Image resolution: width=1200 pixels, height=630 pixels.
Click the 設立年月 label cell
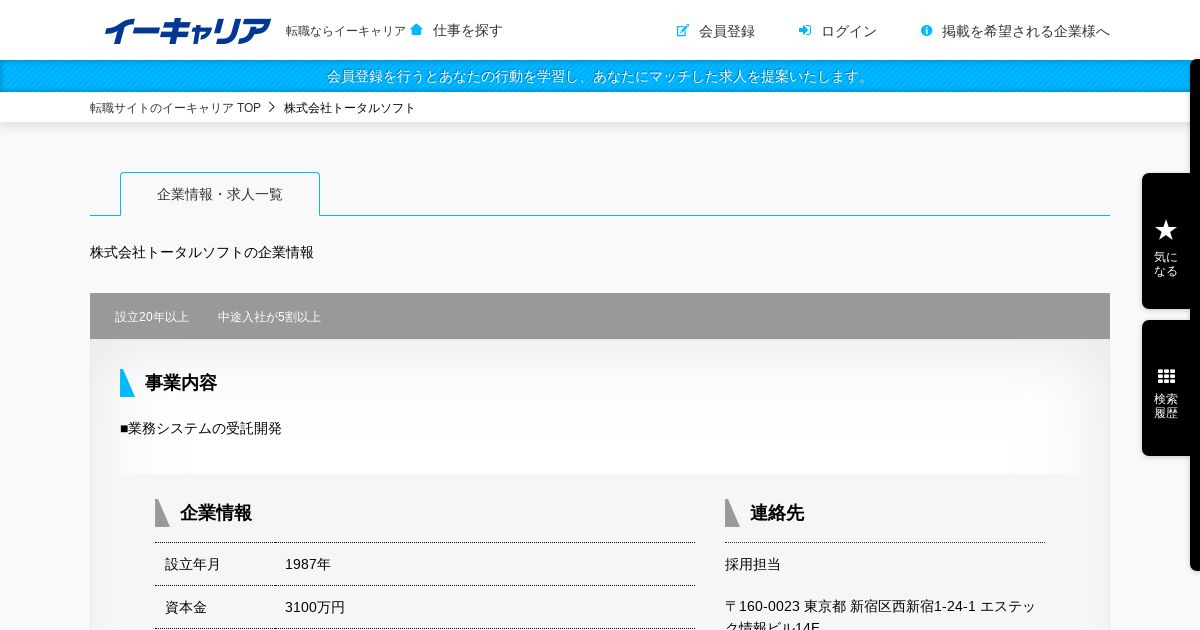pos(215,564)
